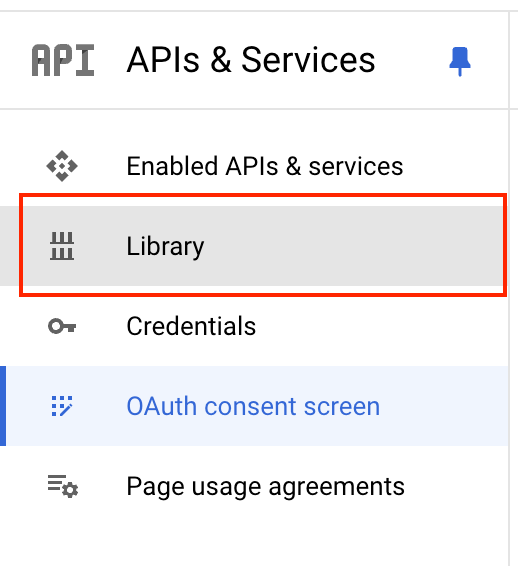Click the Credentials key icon
The height and width of the screenshot is (566, 518).
click(x=62, y=326)
